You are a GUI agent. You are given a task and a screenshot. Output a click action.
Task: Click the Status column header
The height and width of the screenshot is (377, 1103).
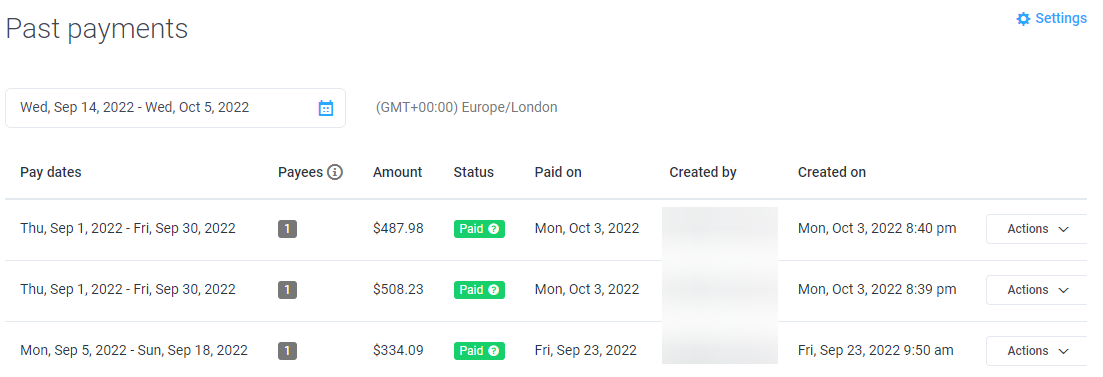pos(473,172)
